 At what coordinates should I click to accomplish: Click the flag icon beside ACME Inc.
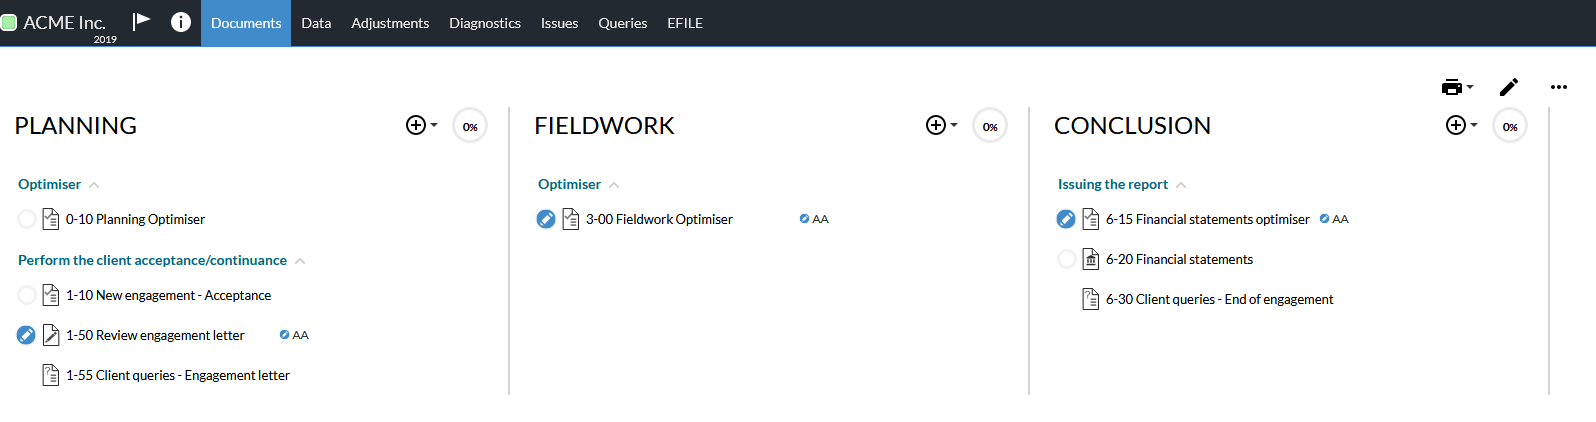point(141,21)
